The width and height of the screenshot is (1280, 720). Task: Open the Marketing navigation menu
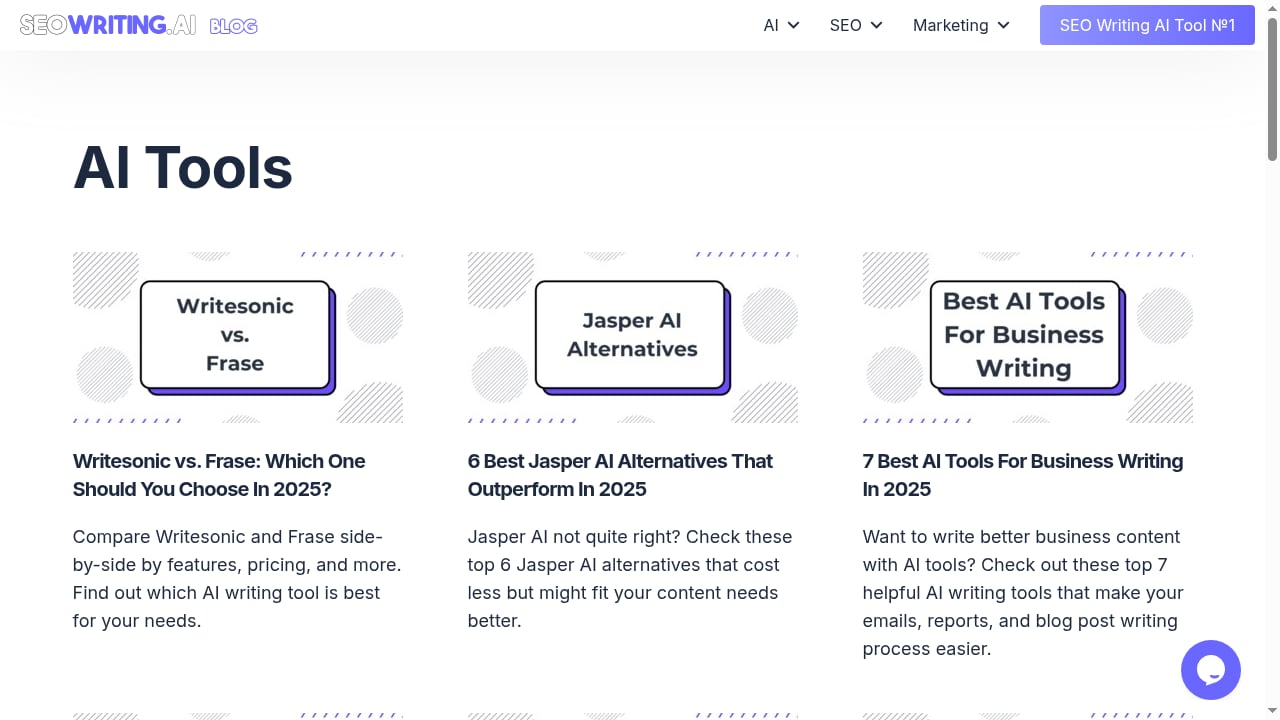(950, 25)
